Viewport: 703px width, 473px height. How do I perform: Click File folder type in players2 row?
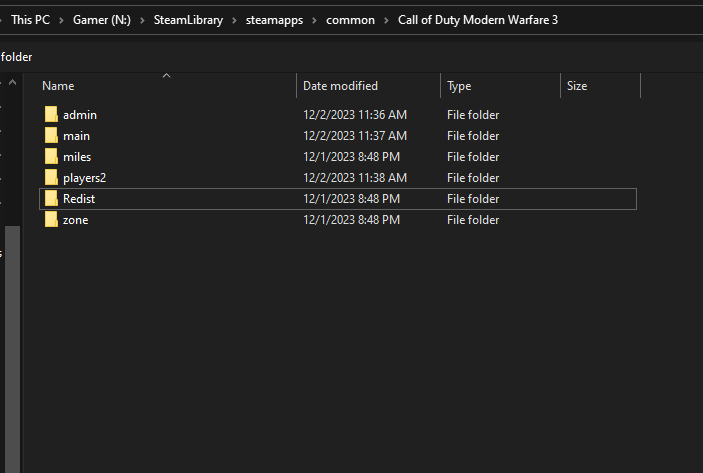click(x=473, y=178)
